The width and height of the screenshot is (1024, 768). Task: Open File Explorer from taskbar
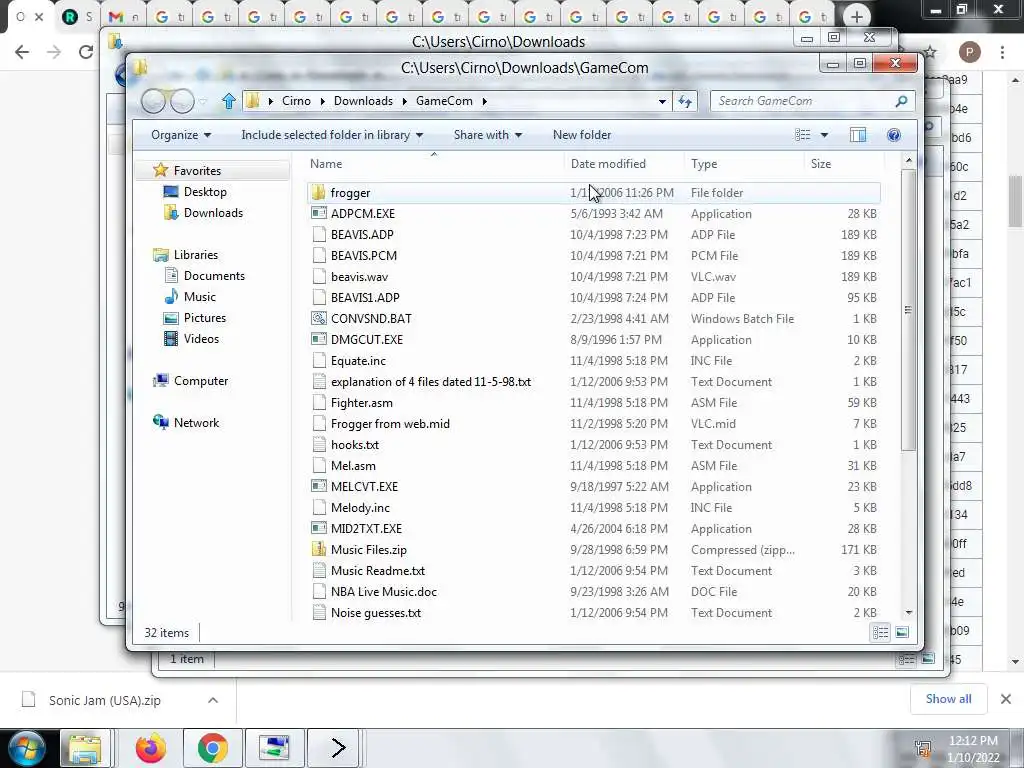pyautogui.click(x=85, y=748)
